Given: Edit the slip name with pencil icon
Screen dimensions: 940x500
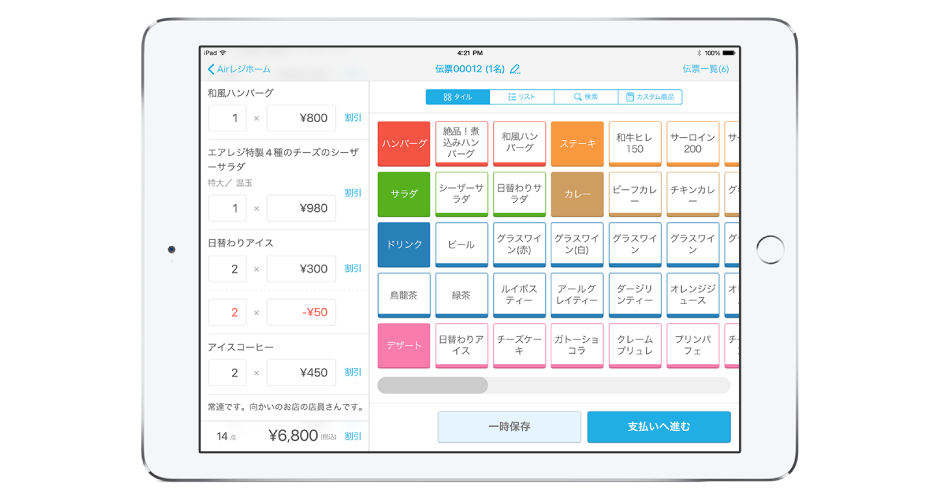Looking at the screenshot, I should coord(515,69).
